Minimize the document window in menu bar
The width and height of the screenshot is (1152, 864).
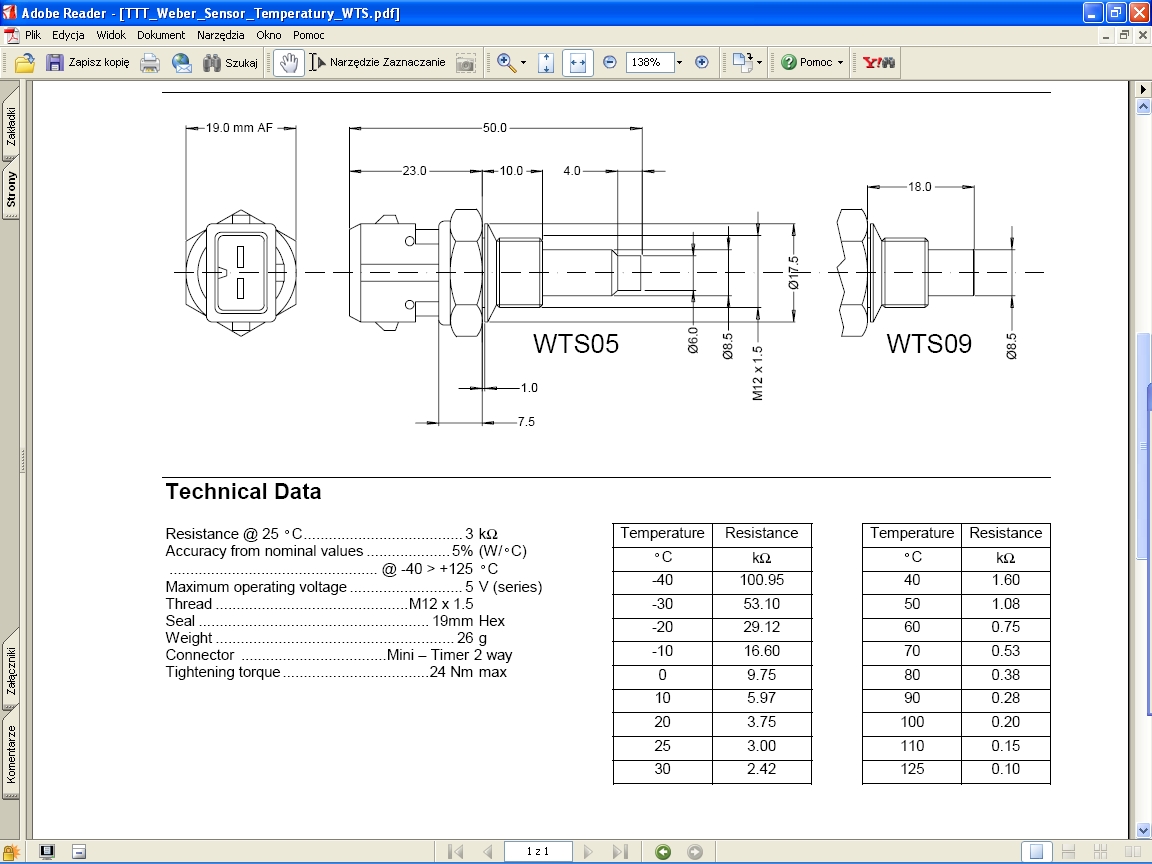[1107, 35]
